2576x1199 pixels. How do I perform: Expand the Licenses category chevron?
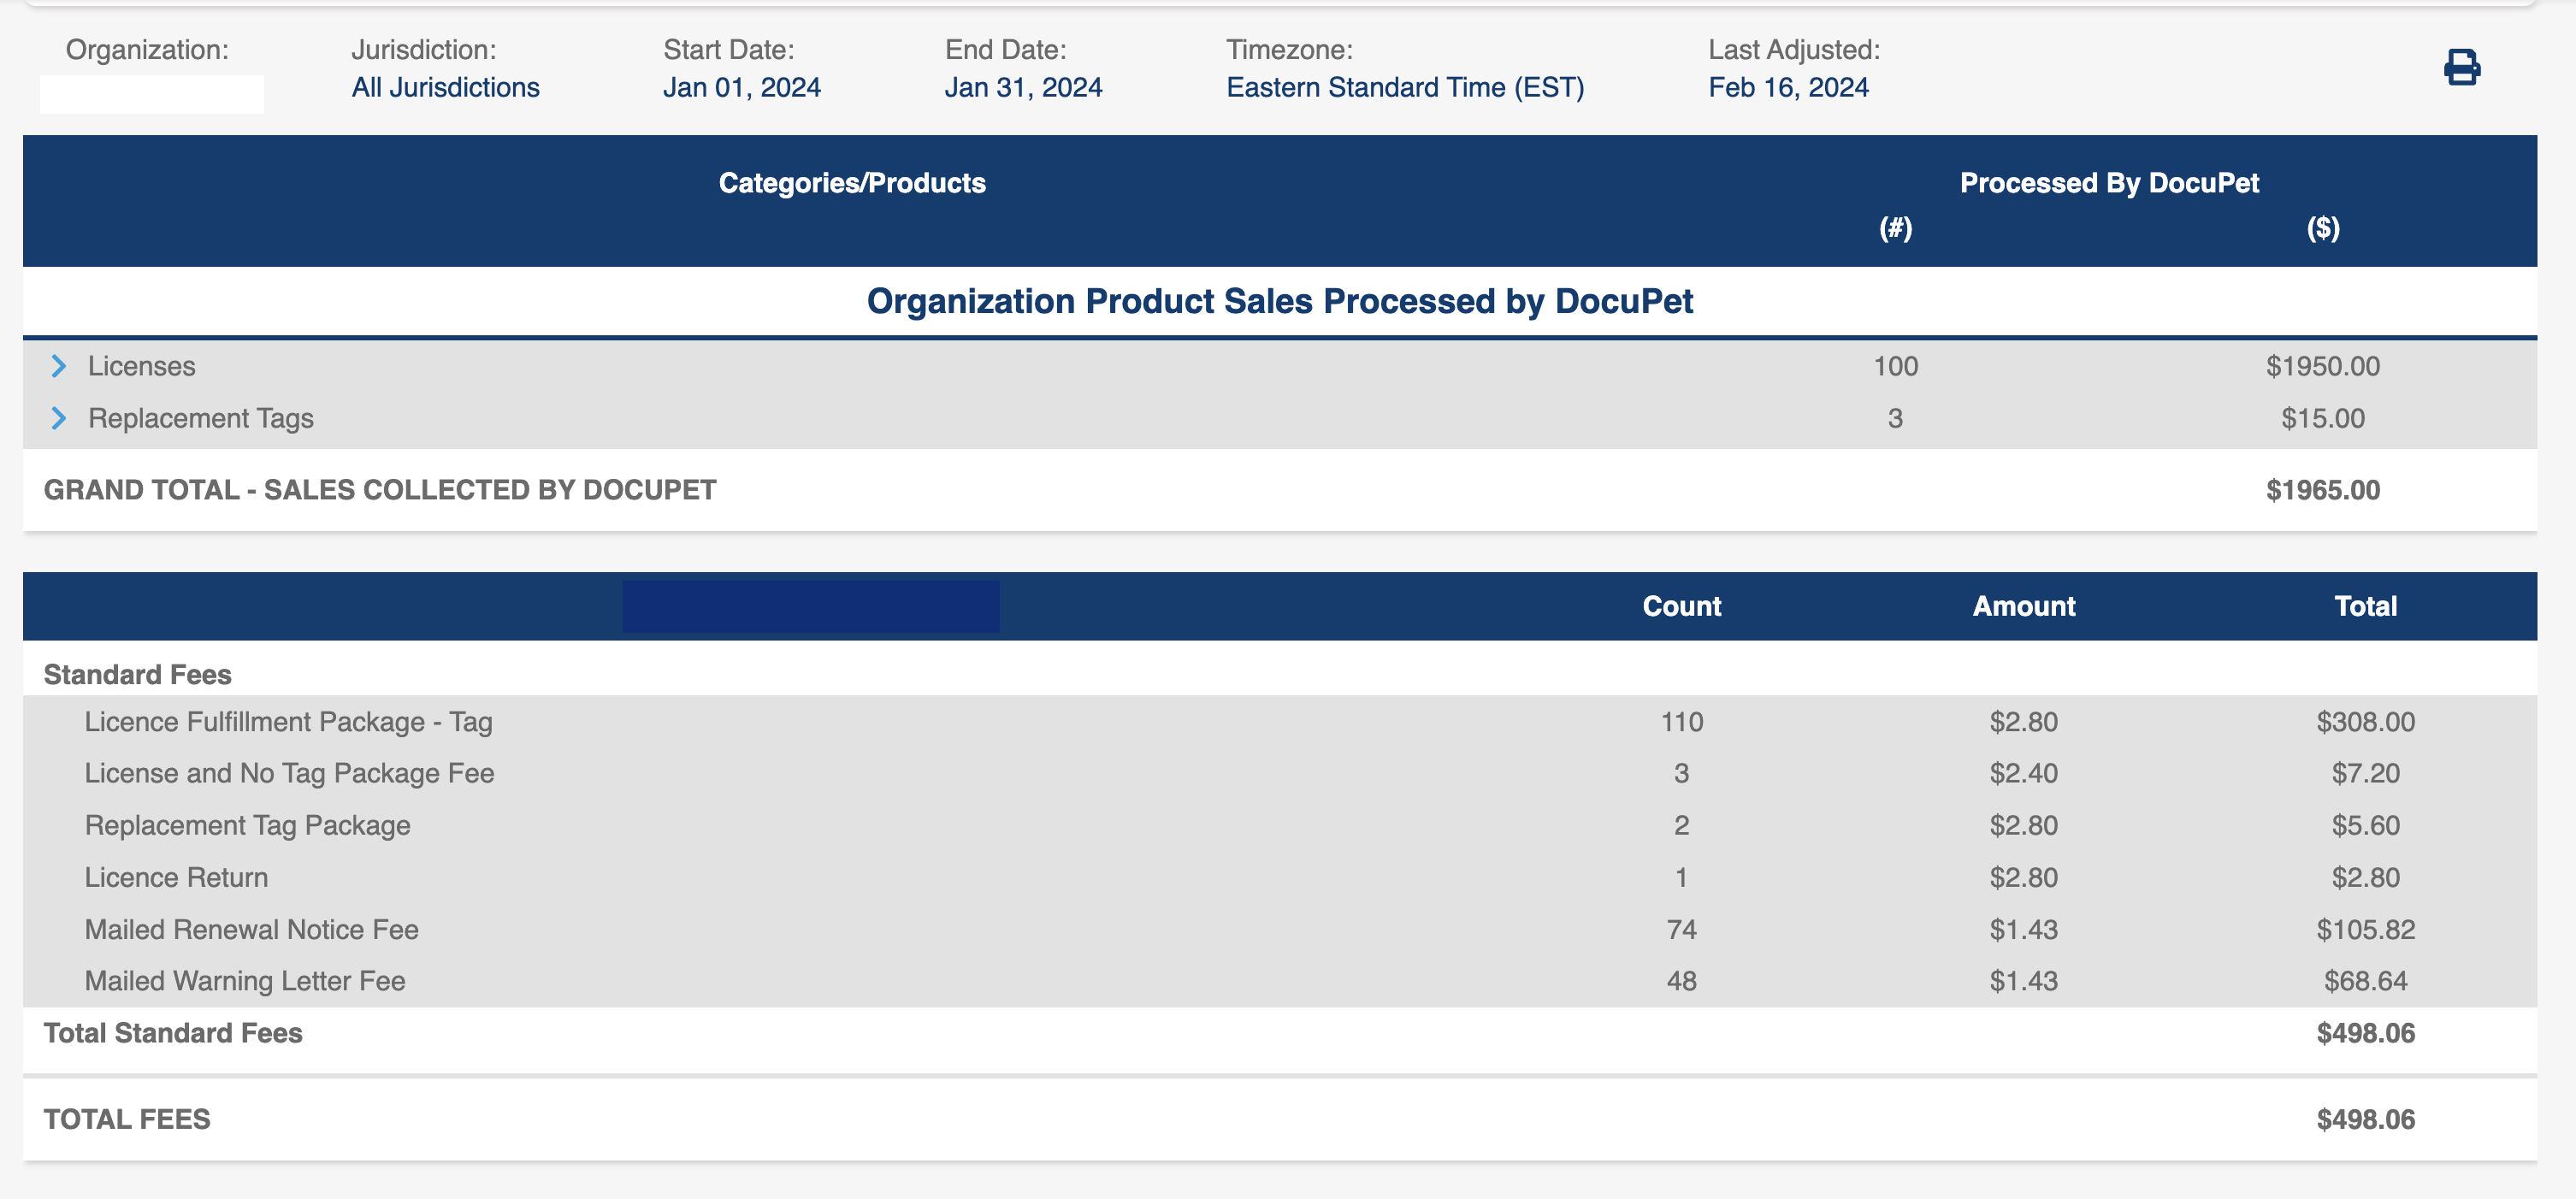coord(59,366)
